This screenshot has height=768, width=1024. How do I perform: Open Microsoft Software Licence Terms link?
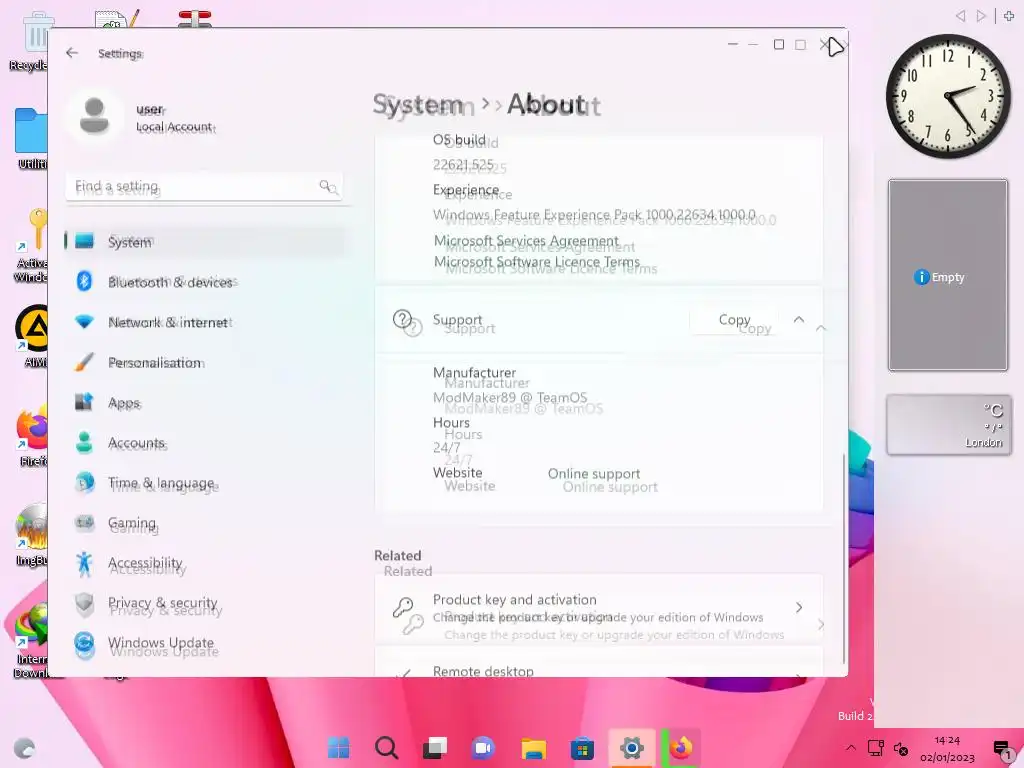tap(537, 262)
